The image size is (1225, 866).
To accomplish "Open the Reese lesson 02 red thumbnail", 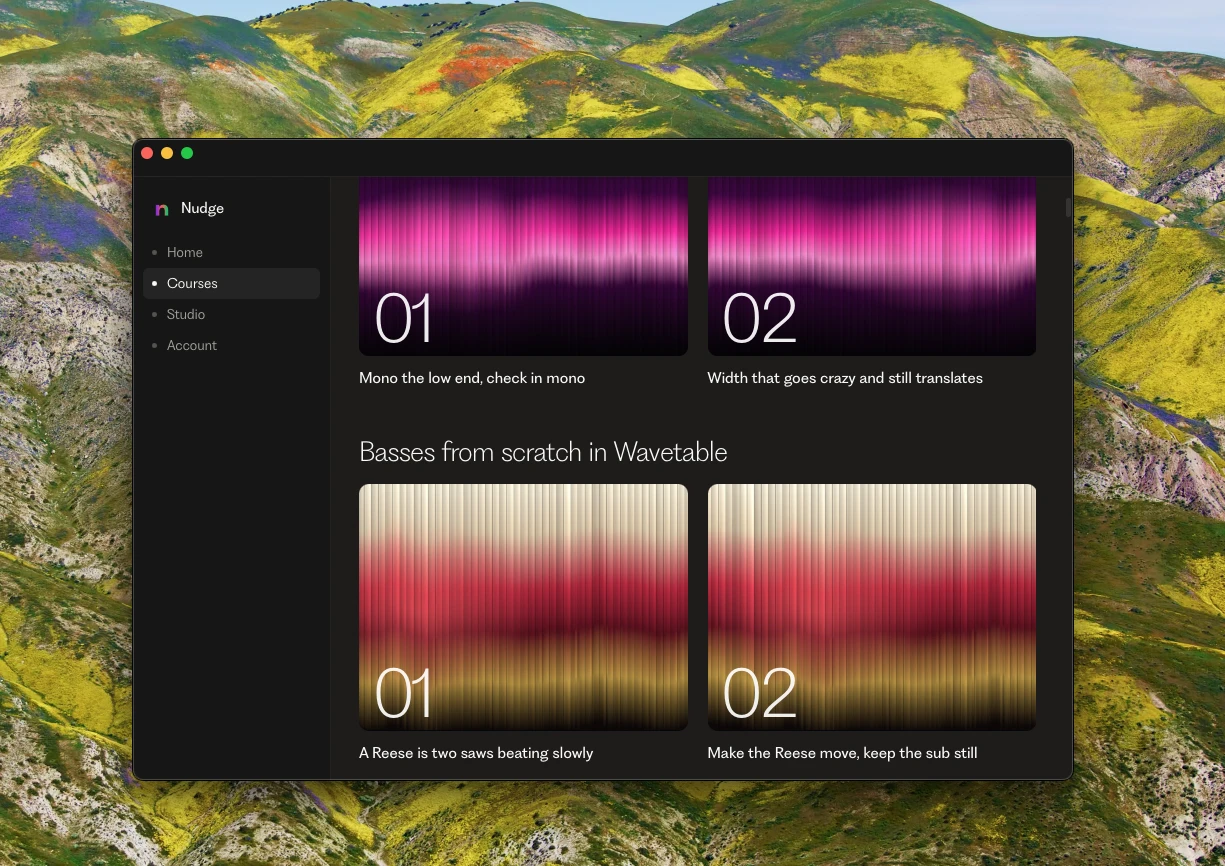I will tap(872, 607).
